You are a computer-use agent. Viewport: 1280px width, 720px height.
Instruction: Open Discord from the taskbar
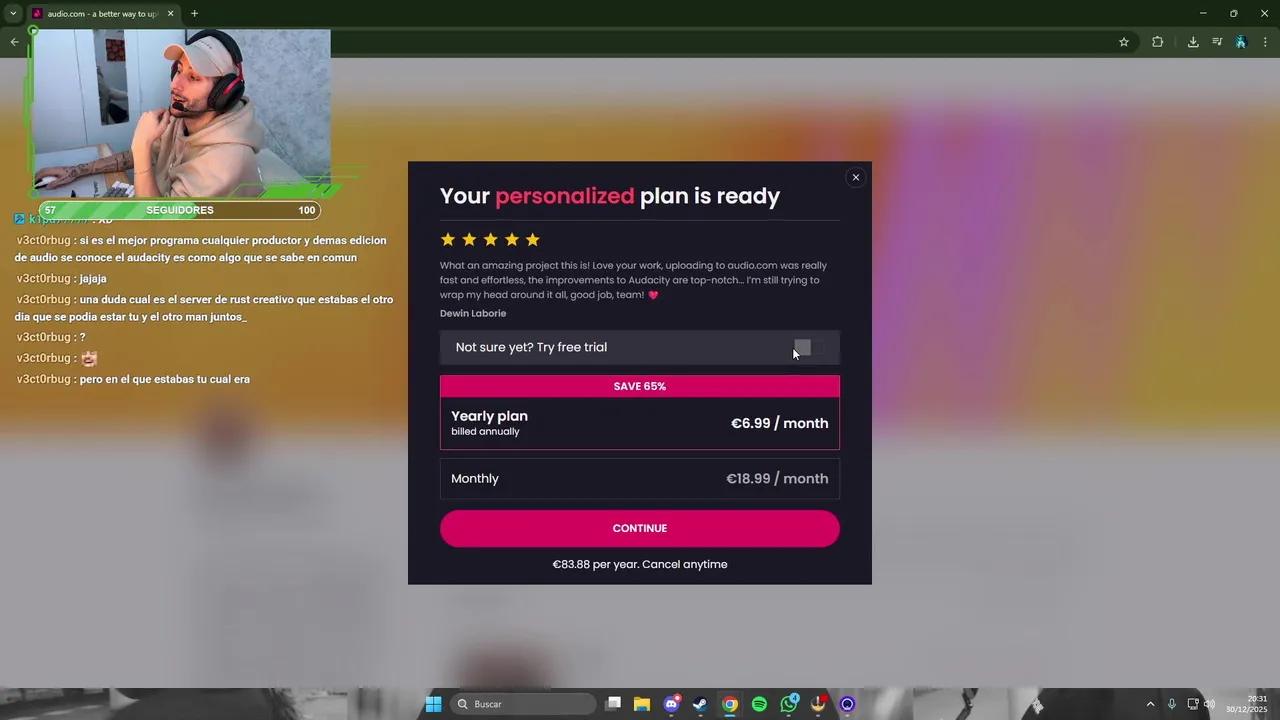(672, 704)
